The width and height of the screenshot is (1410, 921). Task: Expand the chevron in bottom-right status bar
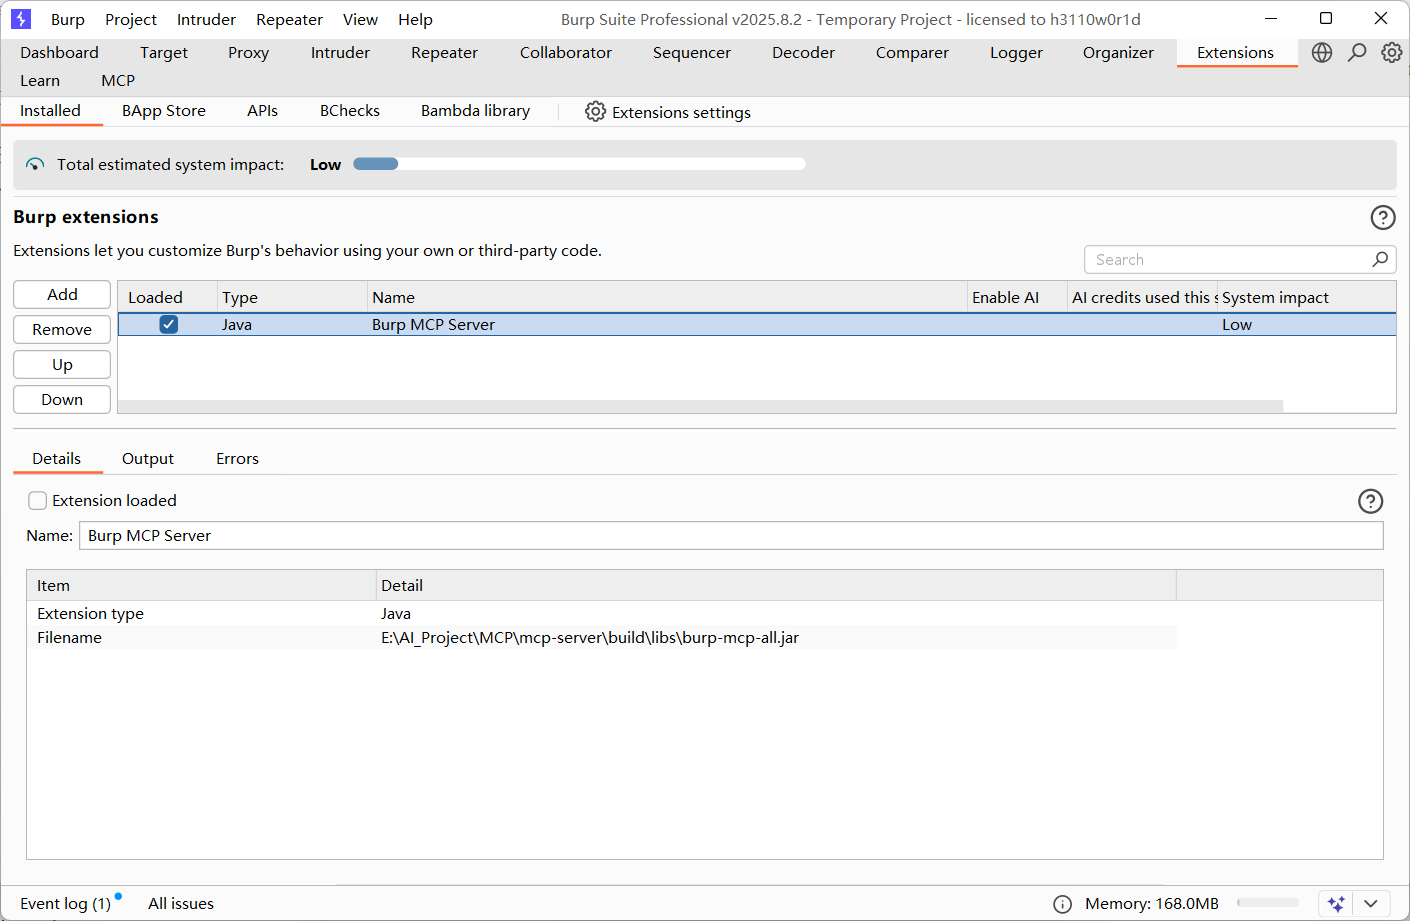[x=1371, y=904]
